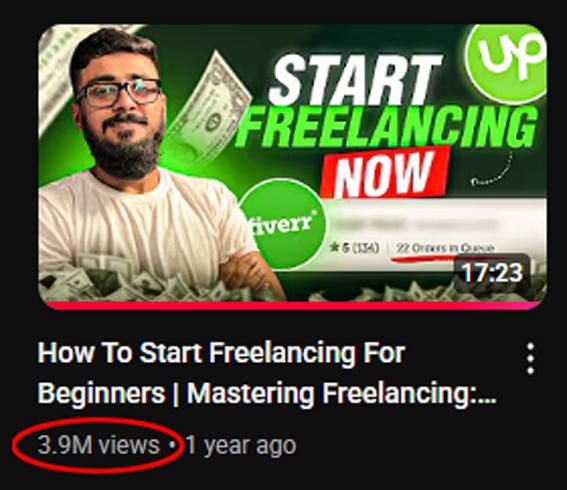The height and width of the screenshot is (490, 567).
Task: Click the star rating 5 (134) text
Action: coord(355,248)
